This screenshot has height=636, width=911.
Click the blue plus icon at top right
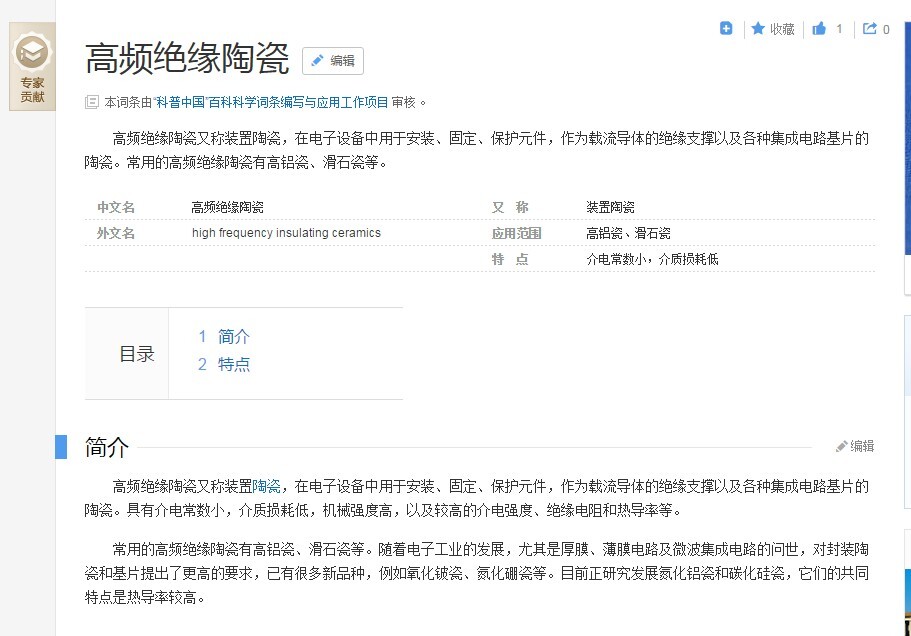(x=727, y=29)
